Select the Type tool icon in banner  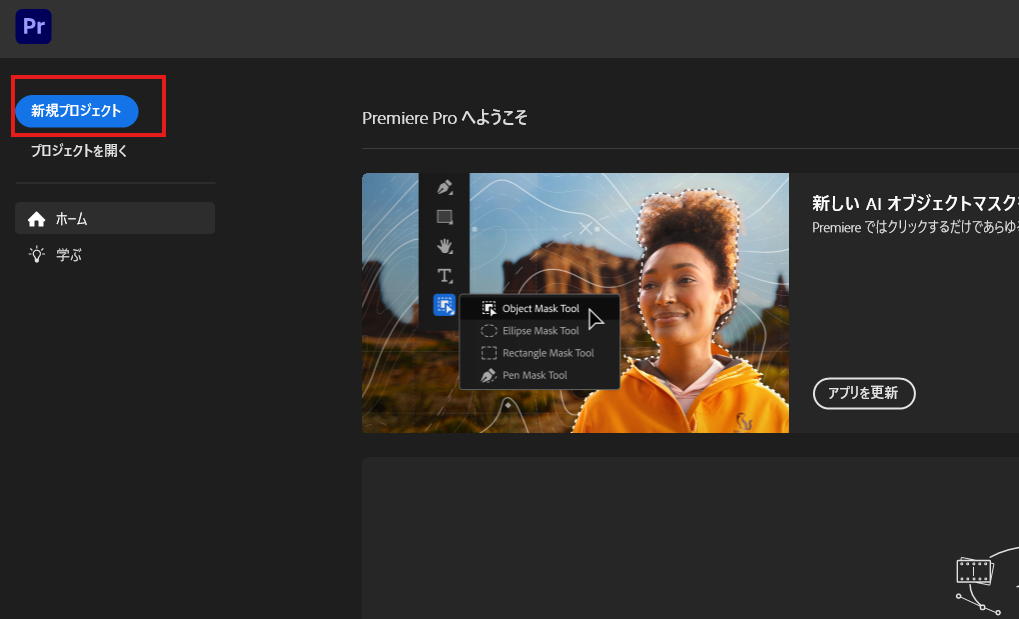pyautogui.click(x=445, y=275)
